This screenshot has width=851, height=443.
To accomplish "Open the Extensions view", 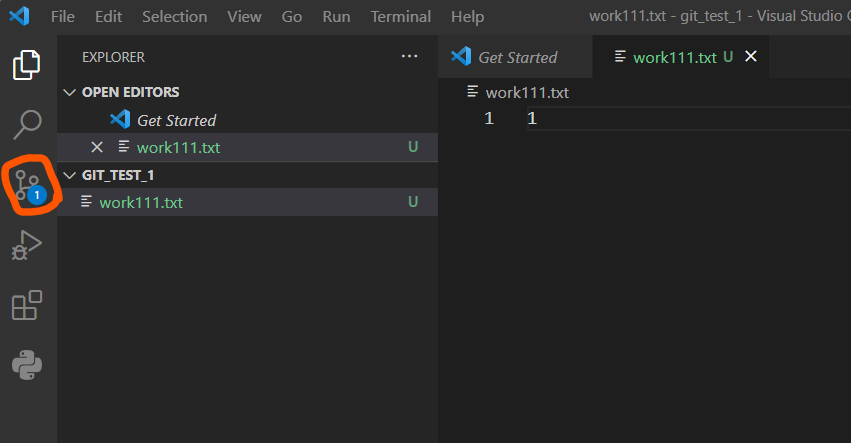I will [27, 305].
